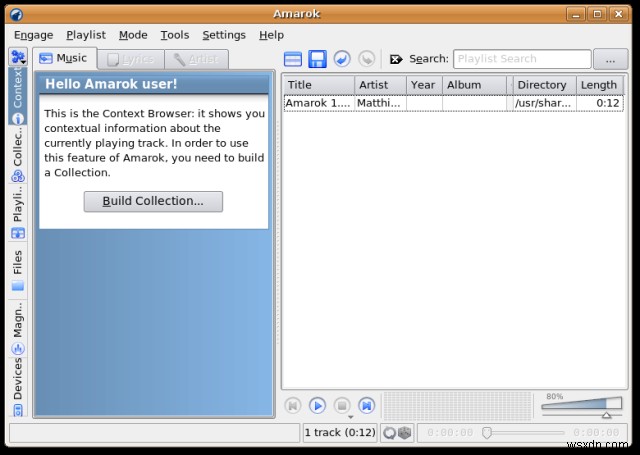Focus the Playlist Search field
This screenshot has width=640, height=455.
point(522,59)
